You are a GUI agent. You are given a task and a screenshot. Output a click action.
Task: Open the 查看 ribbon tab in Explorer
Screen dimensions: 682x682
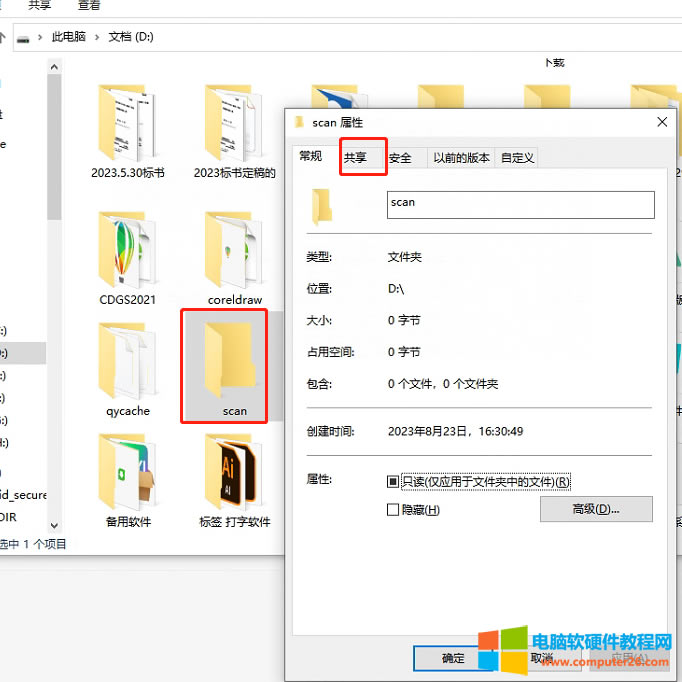pos(89,5)
